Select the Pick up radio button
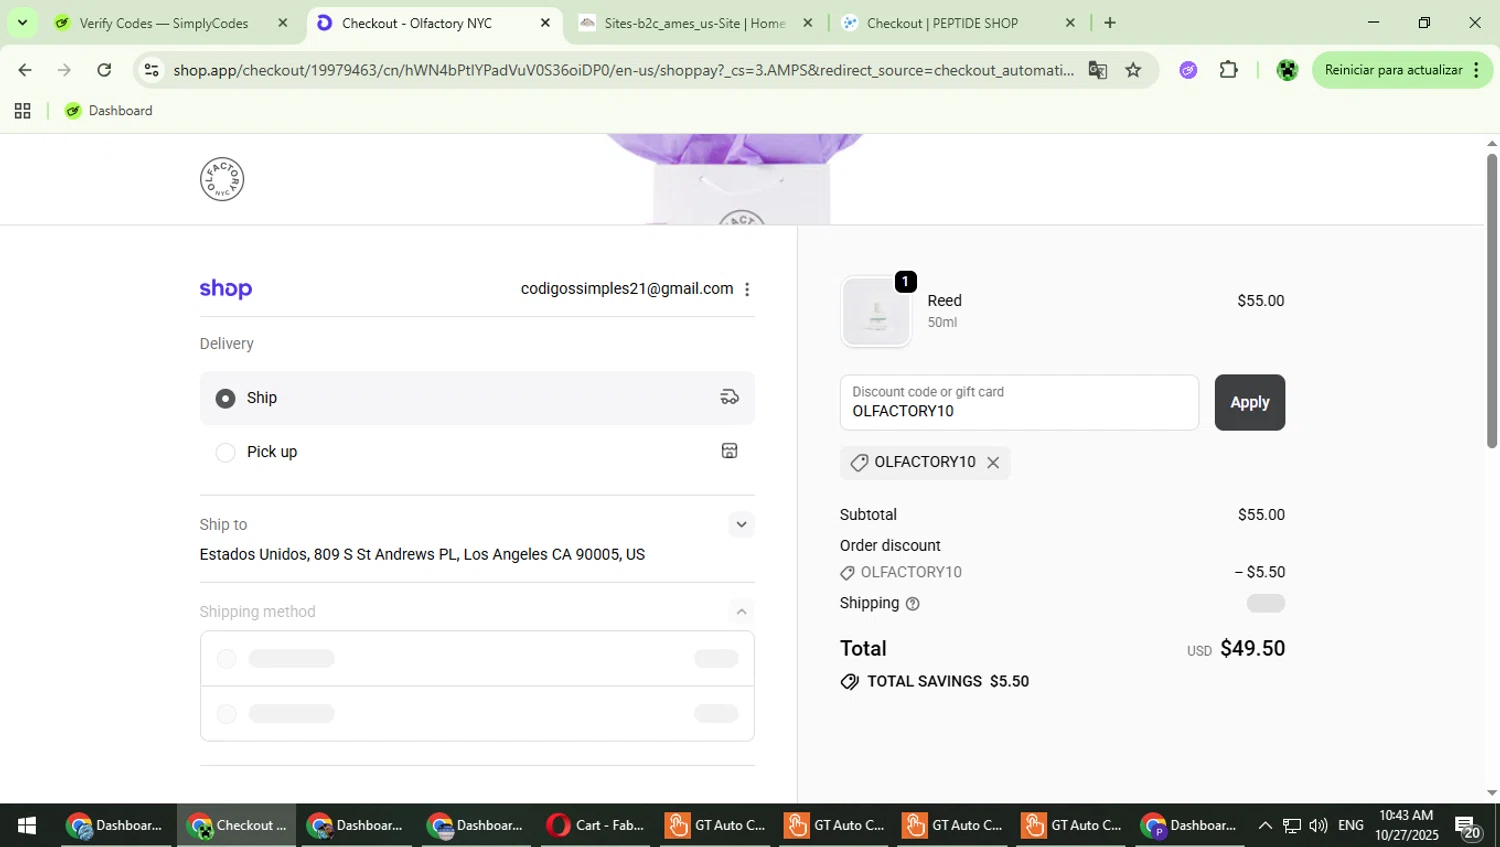 click(x=226, y=452)
